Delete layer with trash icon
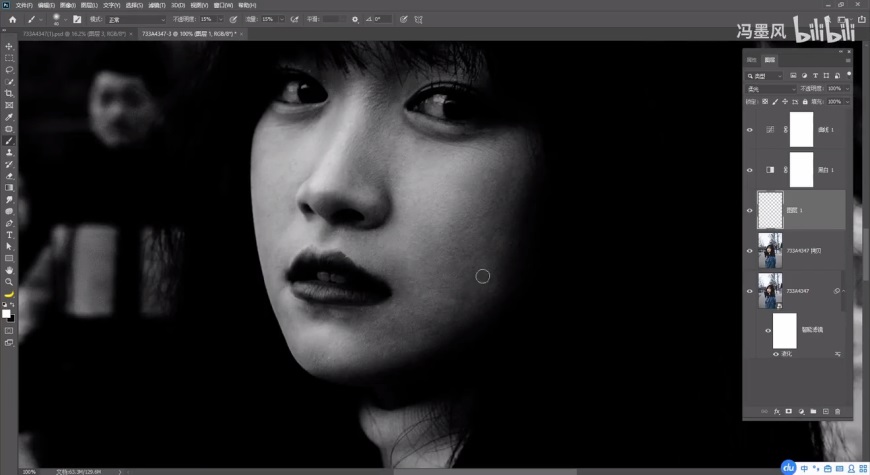 point(838,412)
